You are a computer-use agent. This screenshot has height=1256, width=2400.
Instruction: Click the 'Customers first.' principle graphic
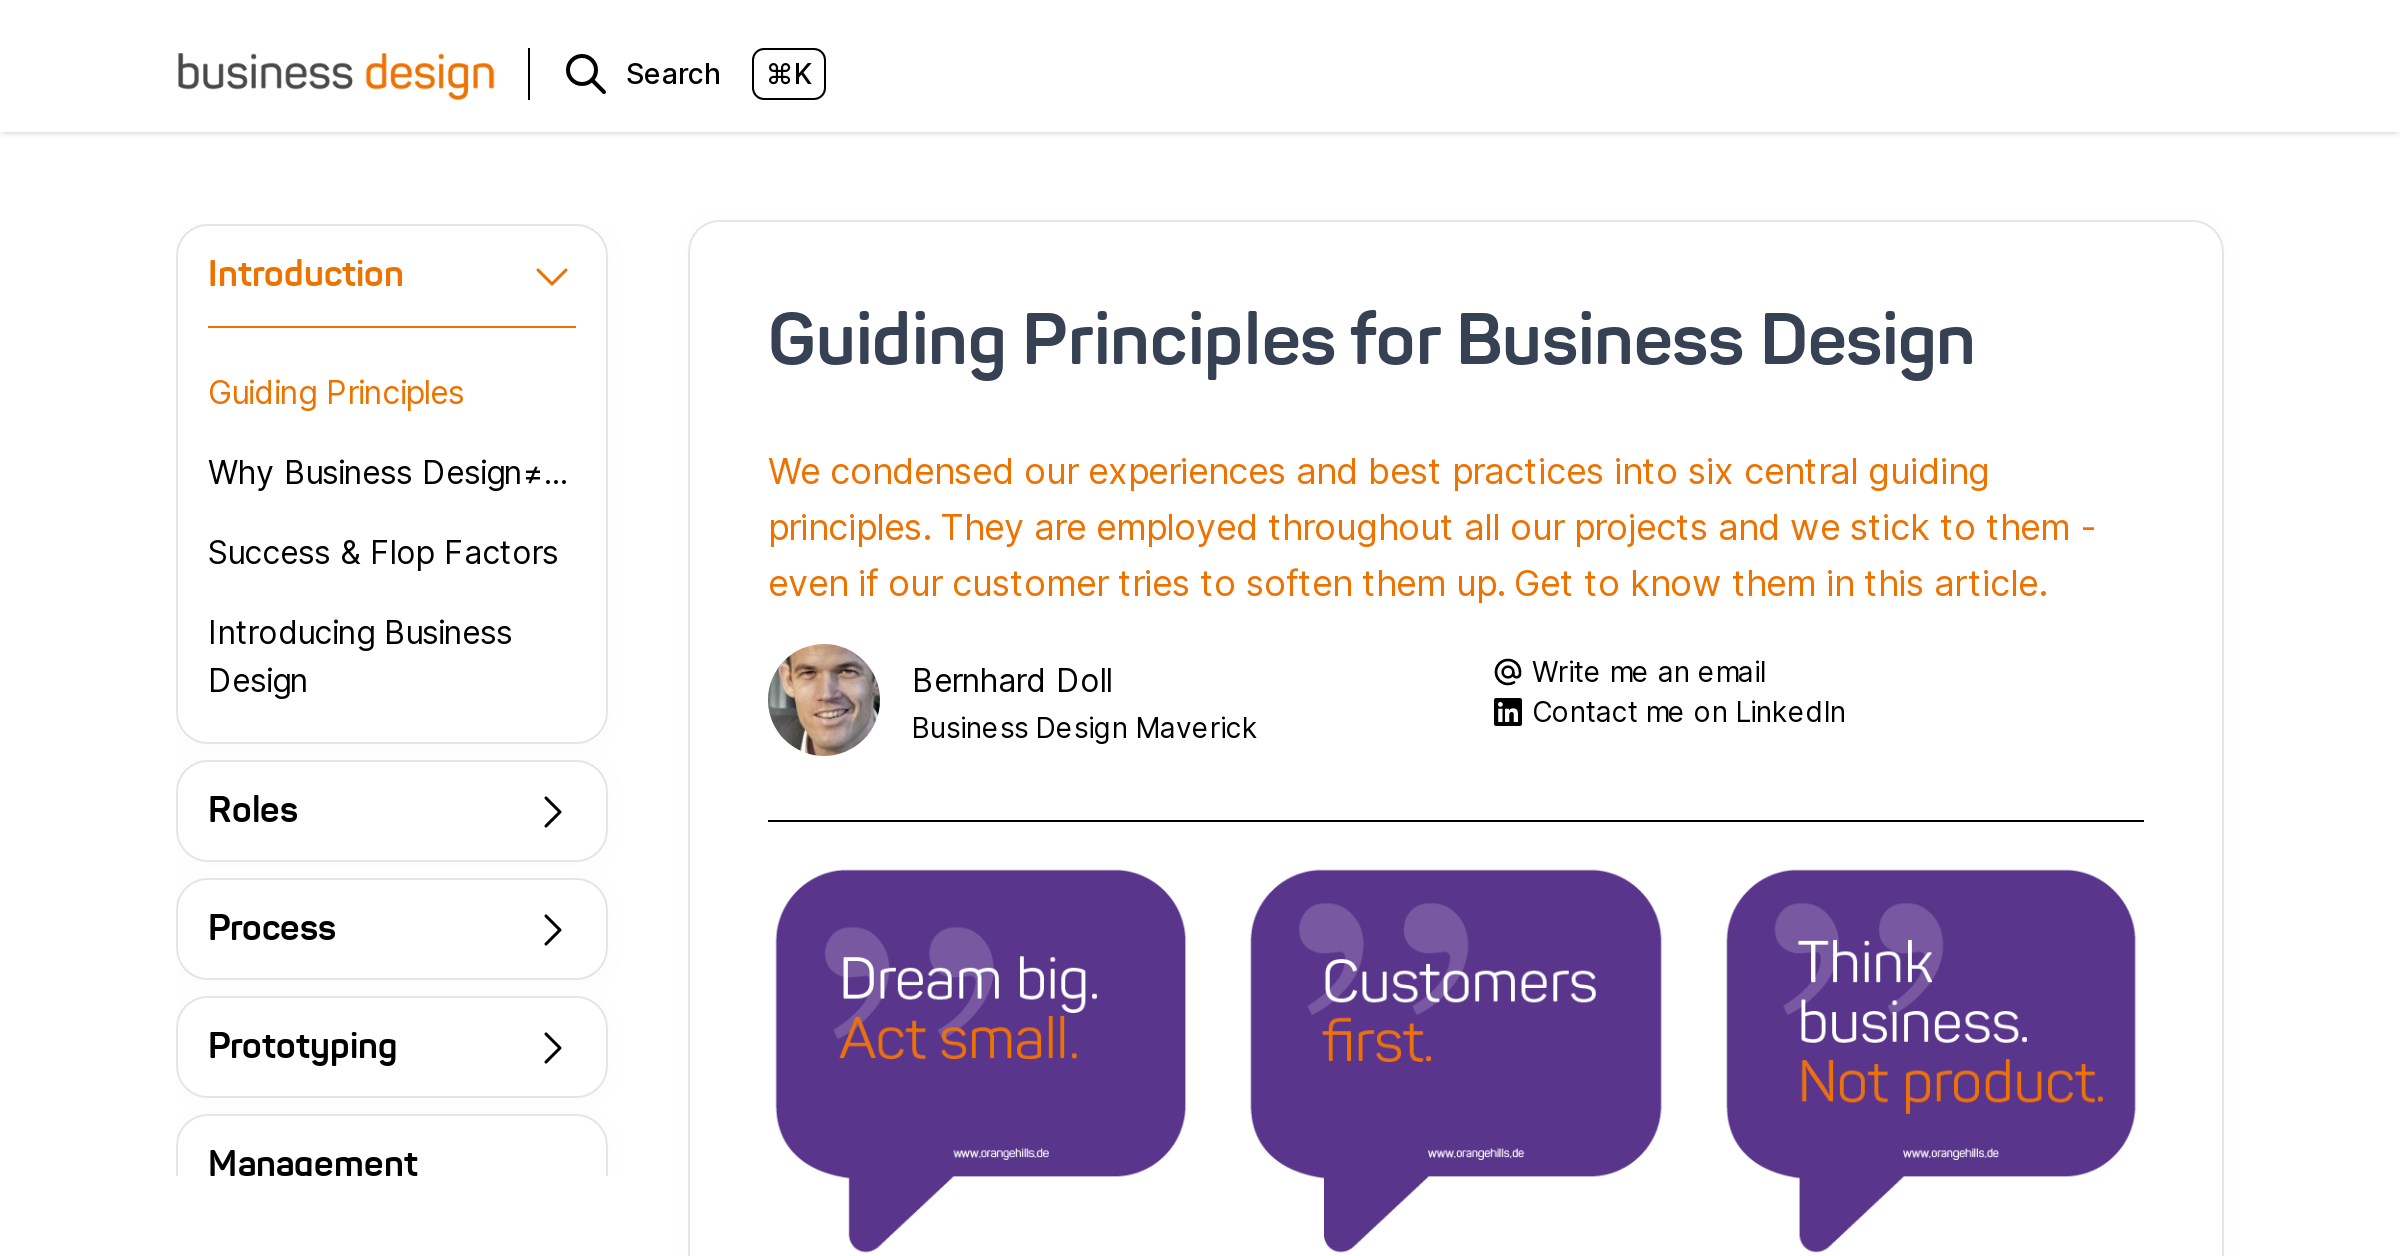tap(1455, 1020)
